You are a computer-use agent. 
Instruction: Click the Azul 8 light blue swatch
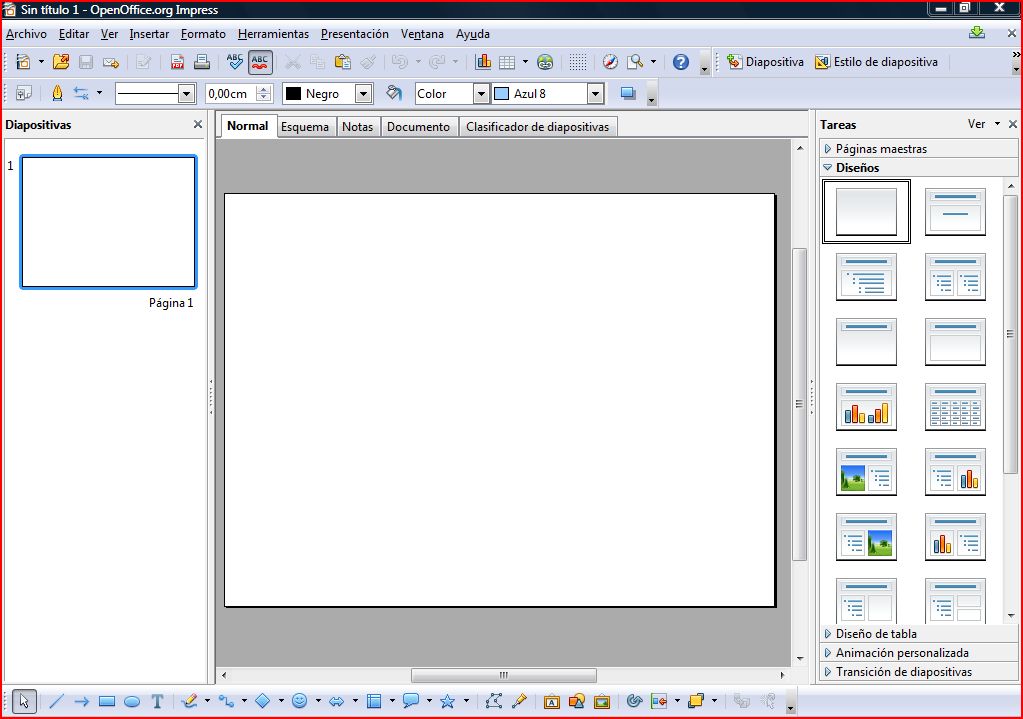501,94
